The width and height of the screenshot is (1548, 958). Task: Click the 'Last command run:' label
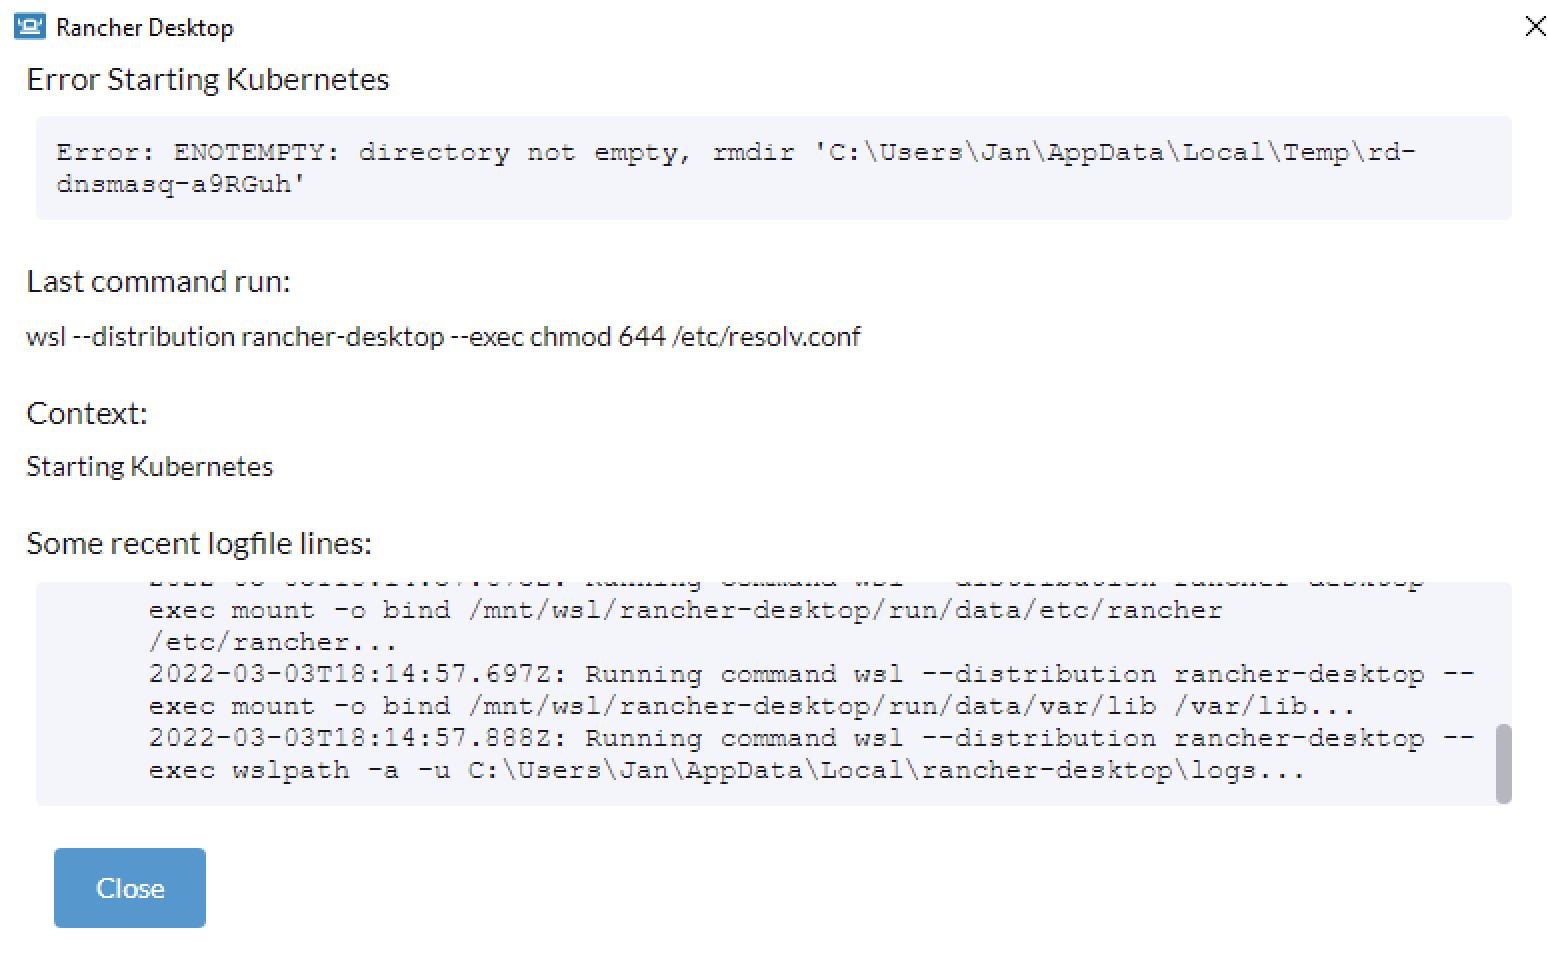pos(158,281)
